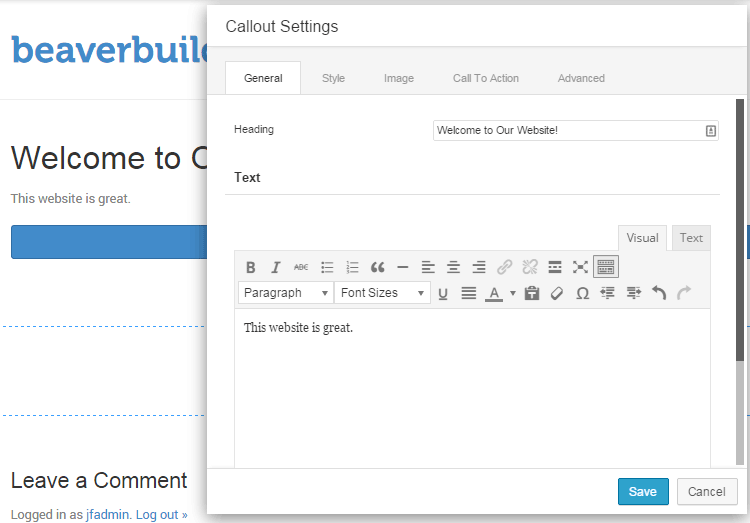
Task: Toggle distraction-free fullscreen mode
Action: (580, 267)
